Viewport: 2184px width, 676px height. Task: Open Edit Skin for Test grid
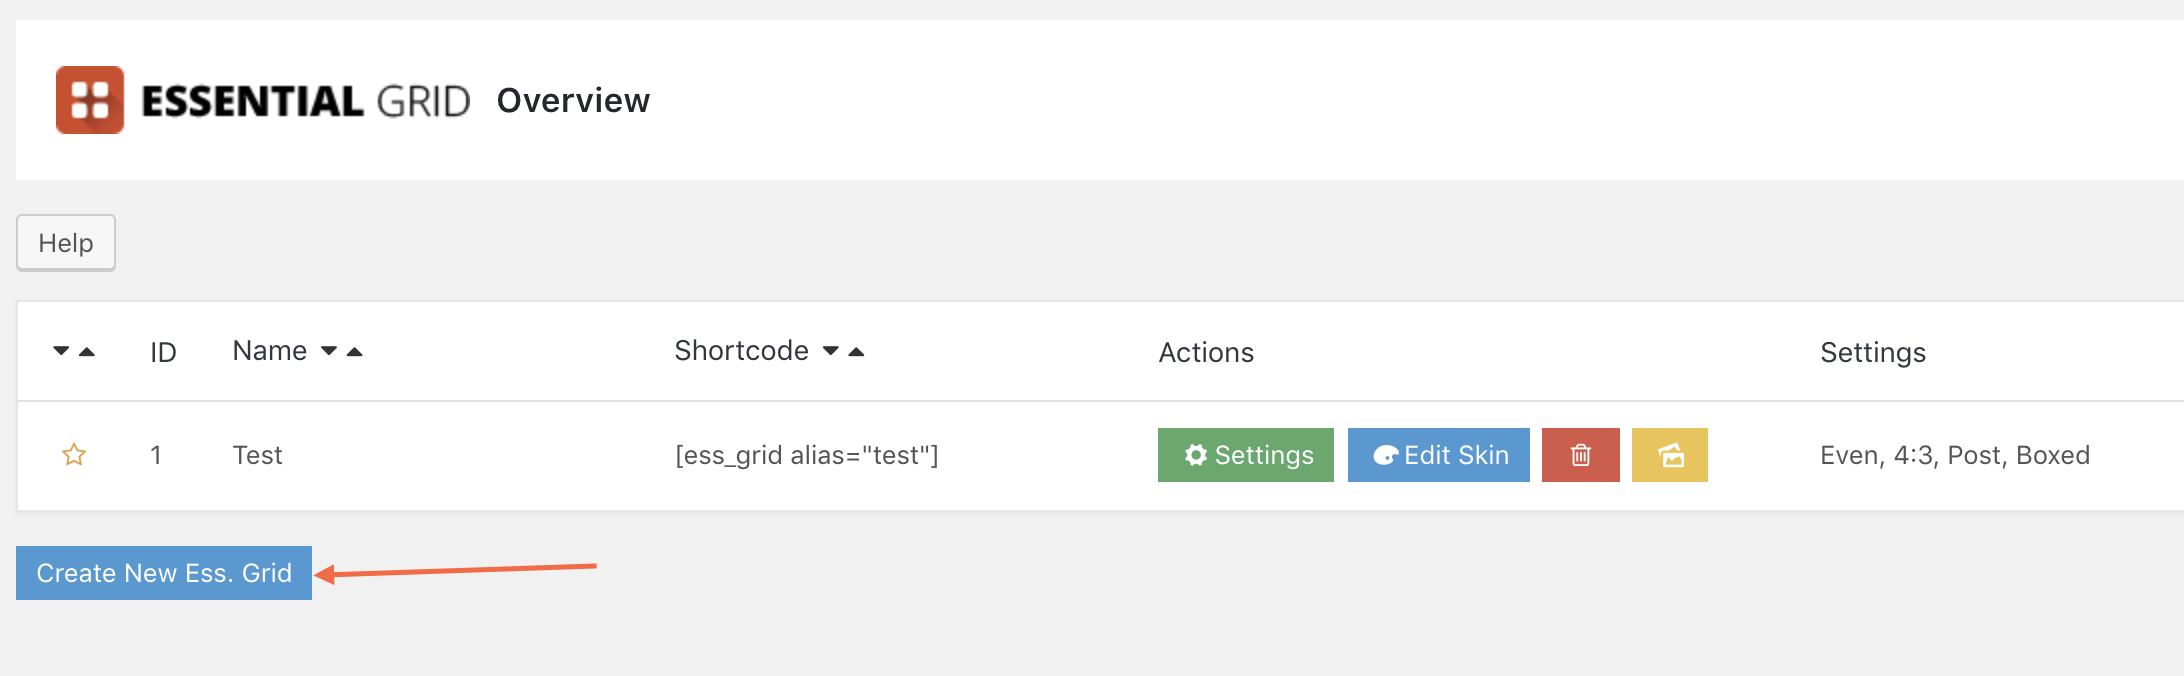[1438, 455]
